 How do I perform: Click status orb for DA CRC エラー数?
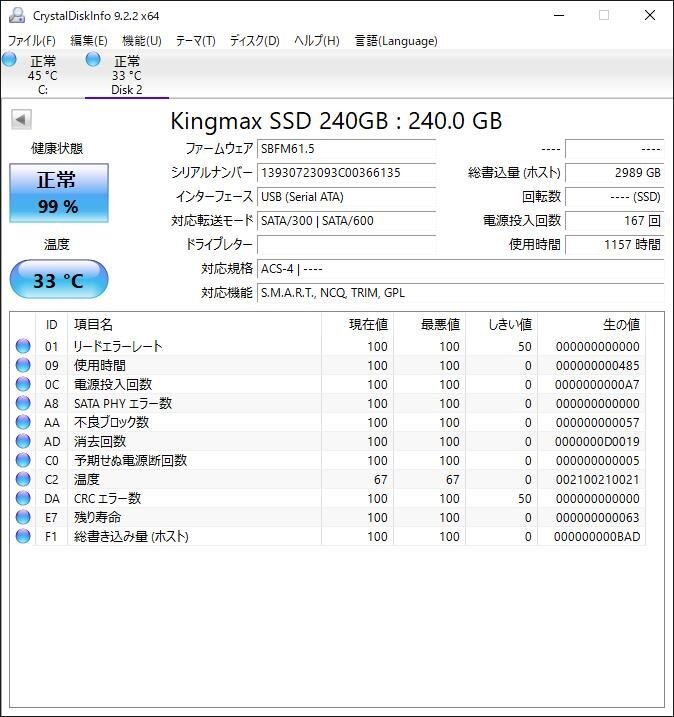pyautogui.click(x=23, y=498)
